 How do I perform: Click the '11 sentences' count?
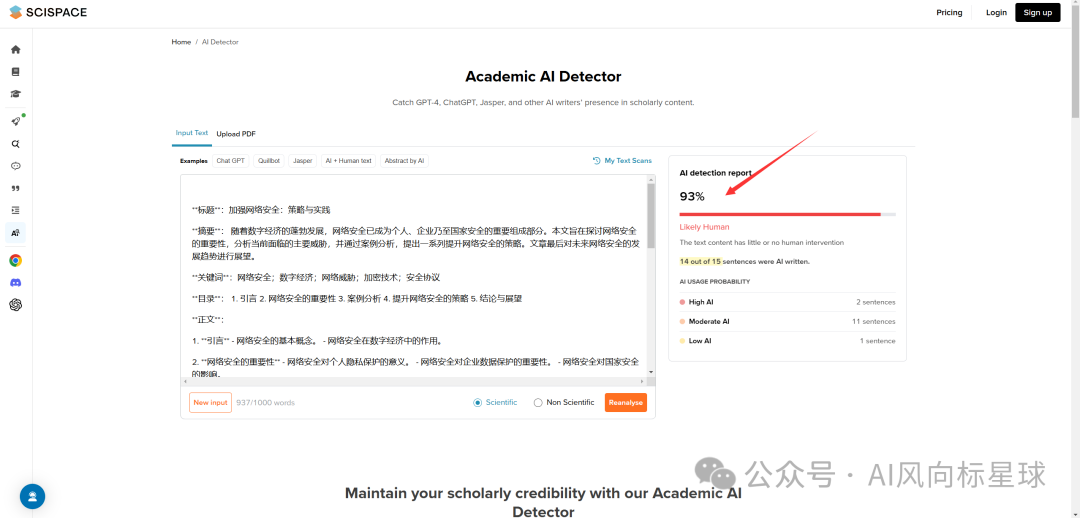click(x=874, y=321)
